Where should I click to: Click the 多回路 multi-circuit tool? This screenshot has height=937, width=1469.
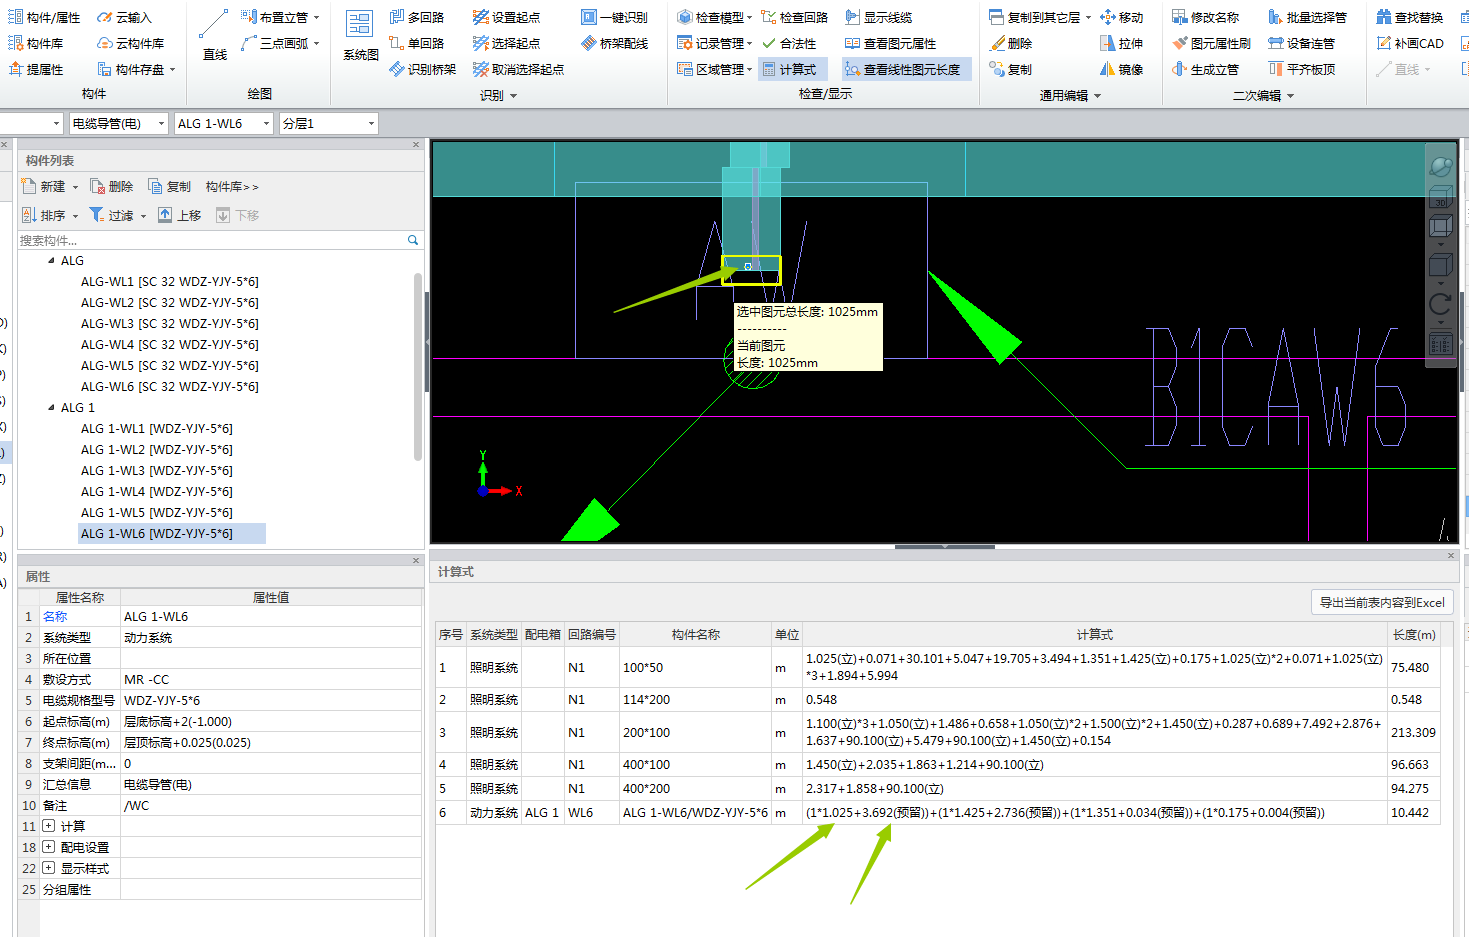[417, 17]
